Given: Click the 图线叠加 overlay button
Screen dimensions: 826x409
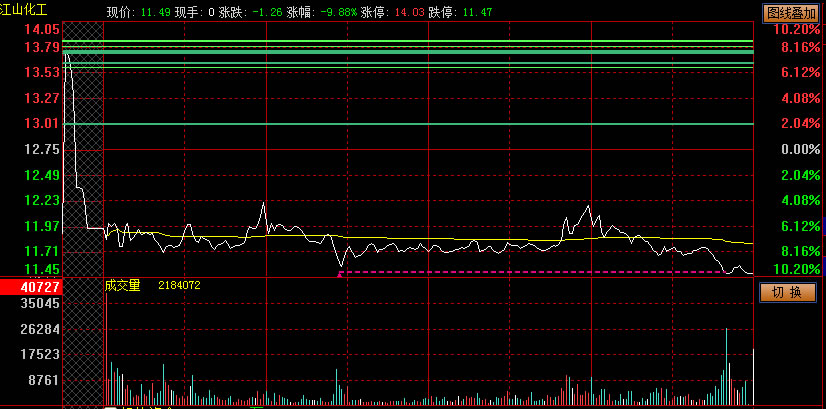Looking at the screenshot, I should pyautogui.click(x=790, y=13).
